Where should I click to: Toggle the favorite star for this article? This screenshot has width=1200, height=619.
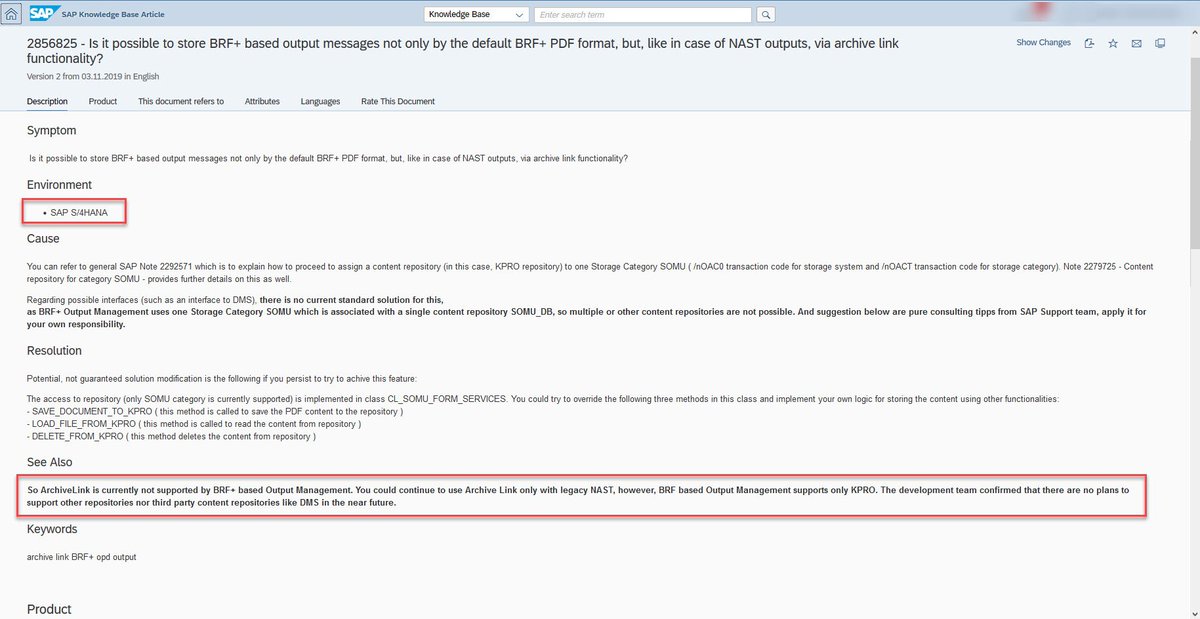[x=1113, y=43]
